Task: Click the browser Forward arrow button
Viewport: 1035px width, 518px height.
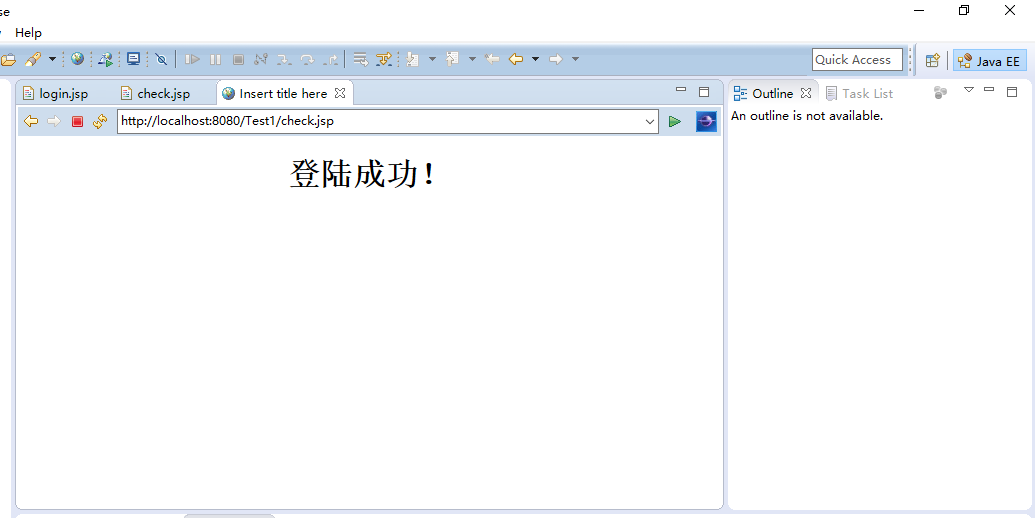Action: [x=54, y=121]
